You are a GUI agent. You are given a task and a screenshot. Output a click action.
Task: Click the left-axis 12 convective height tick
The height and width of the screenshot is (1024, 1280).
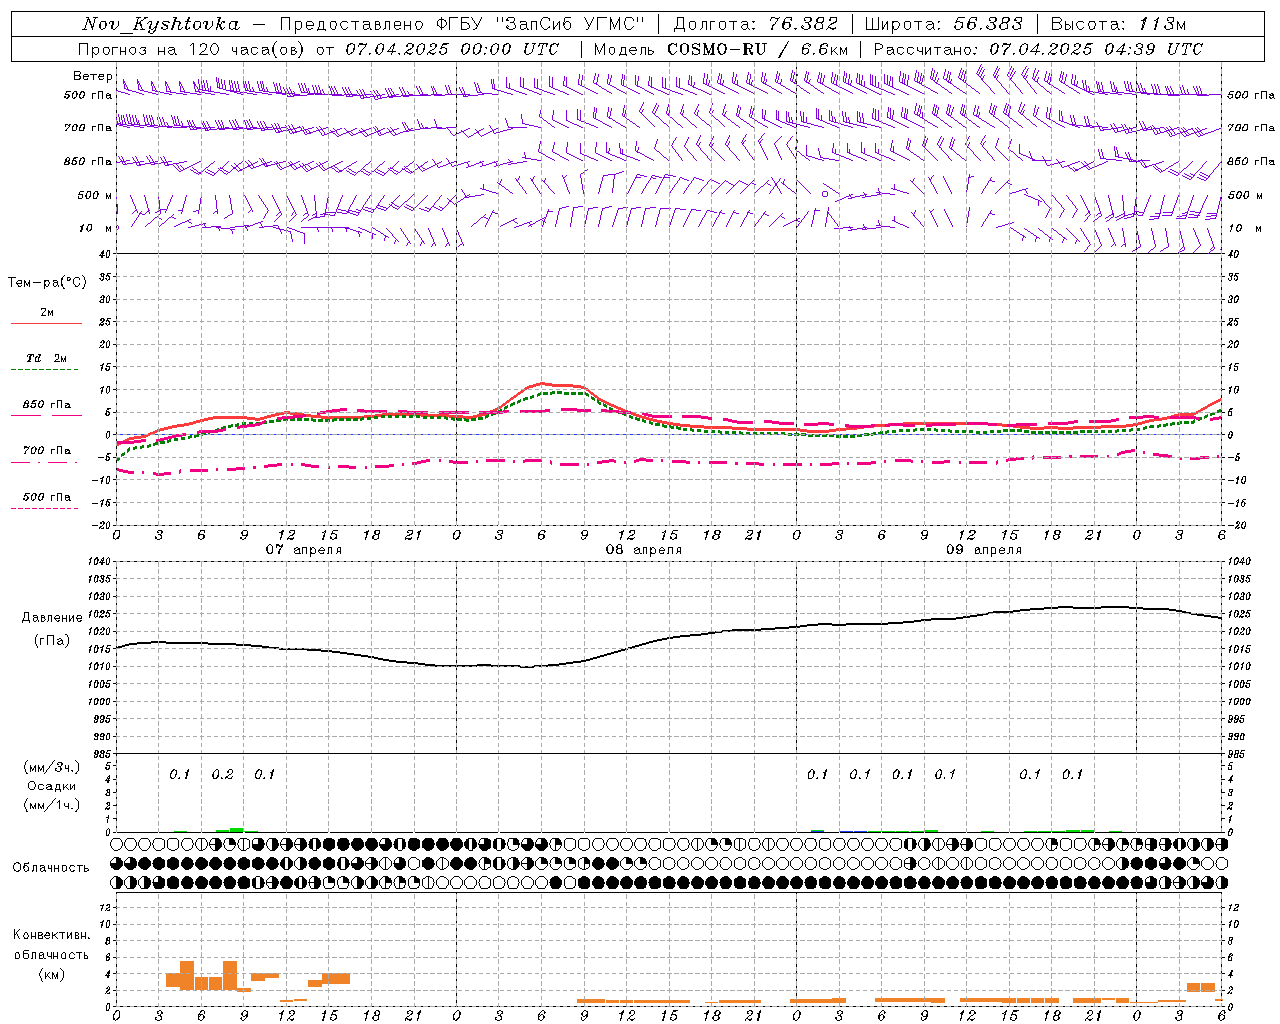coord(106,908)
